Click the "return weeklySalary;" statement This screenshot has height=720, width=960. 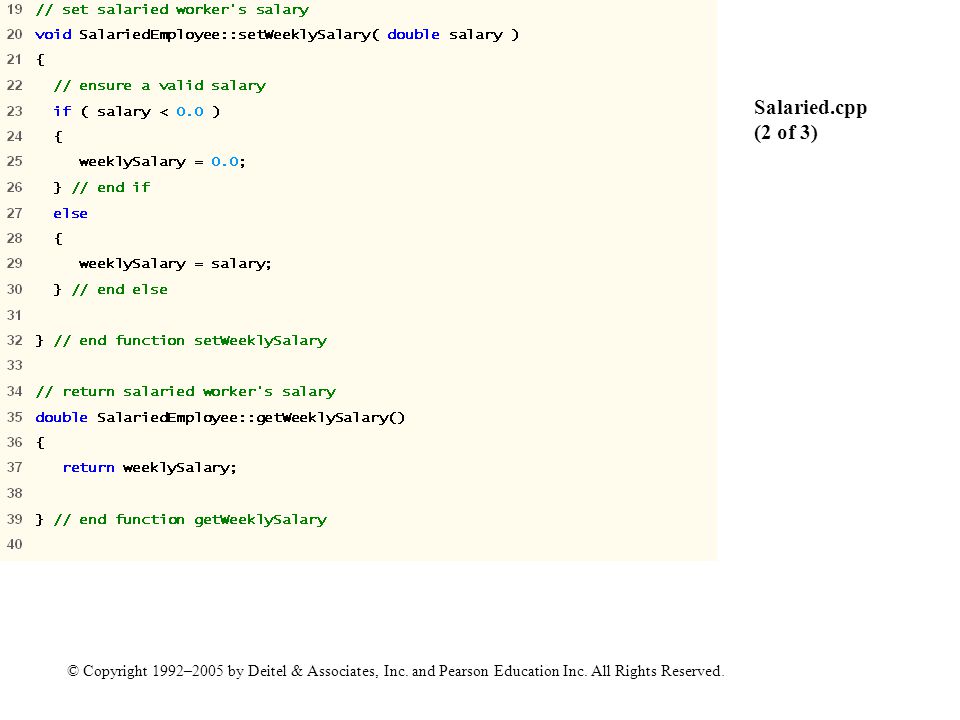149,468
